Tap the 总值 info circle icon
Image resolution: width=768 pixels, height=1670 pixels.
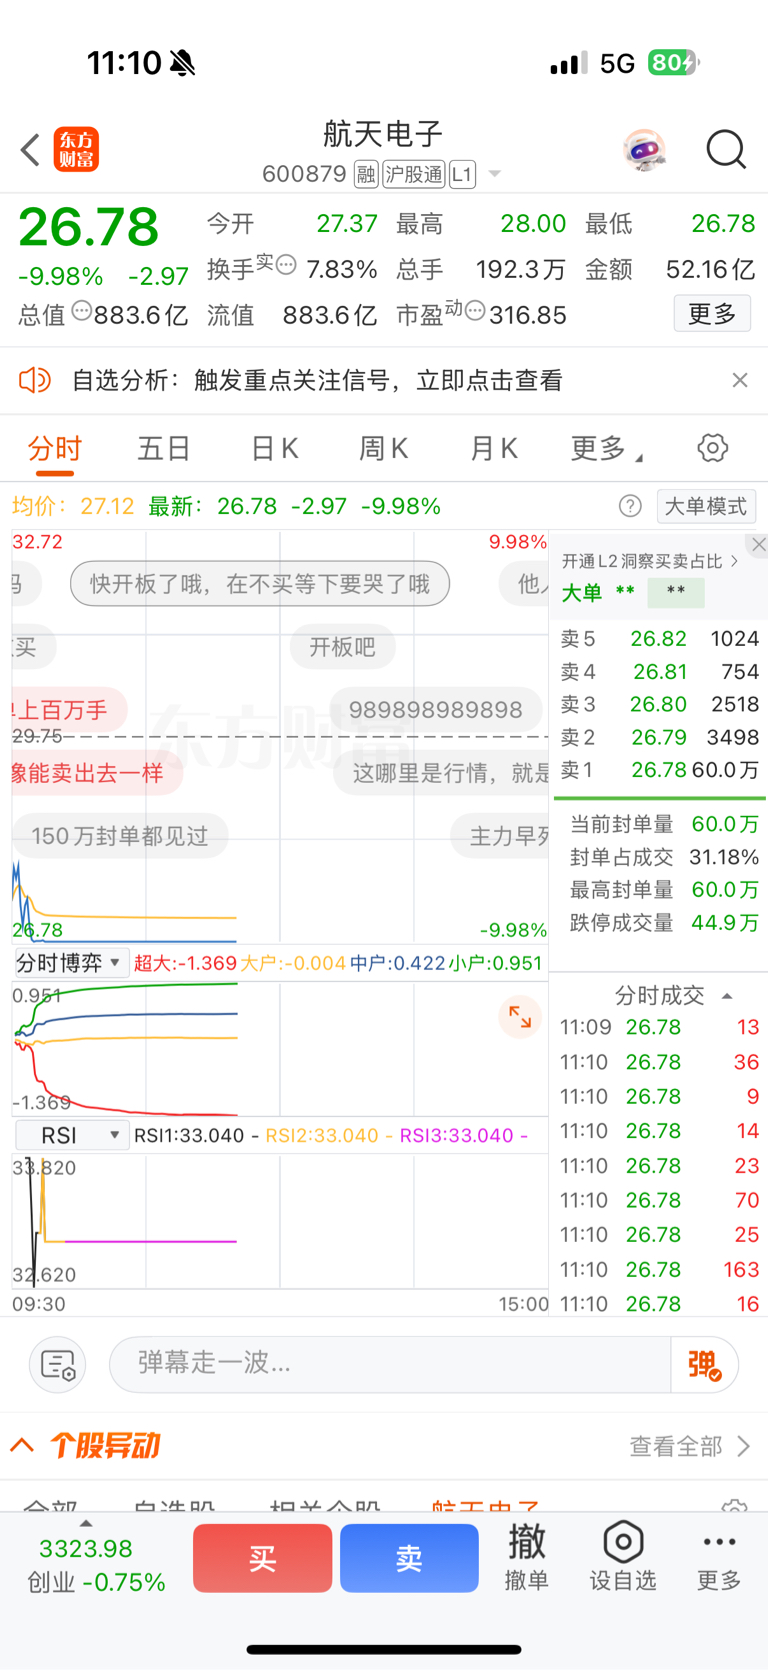[81, 310]
